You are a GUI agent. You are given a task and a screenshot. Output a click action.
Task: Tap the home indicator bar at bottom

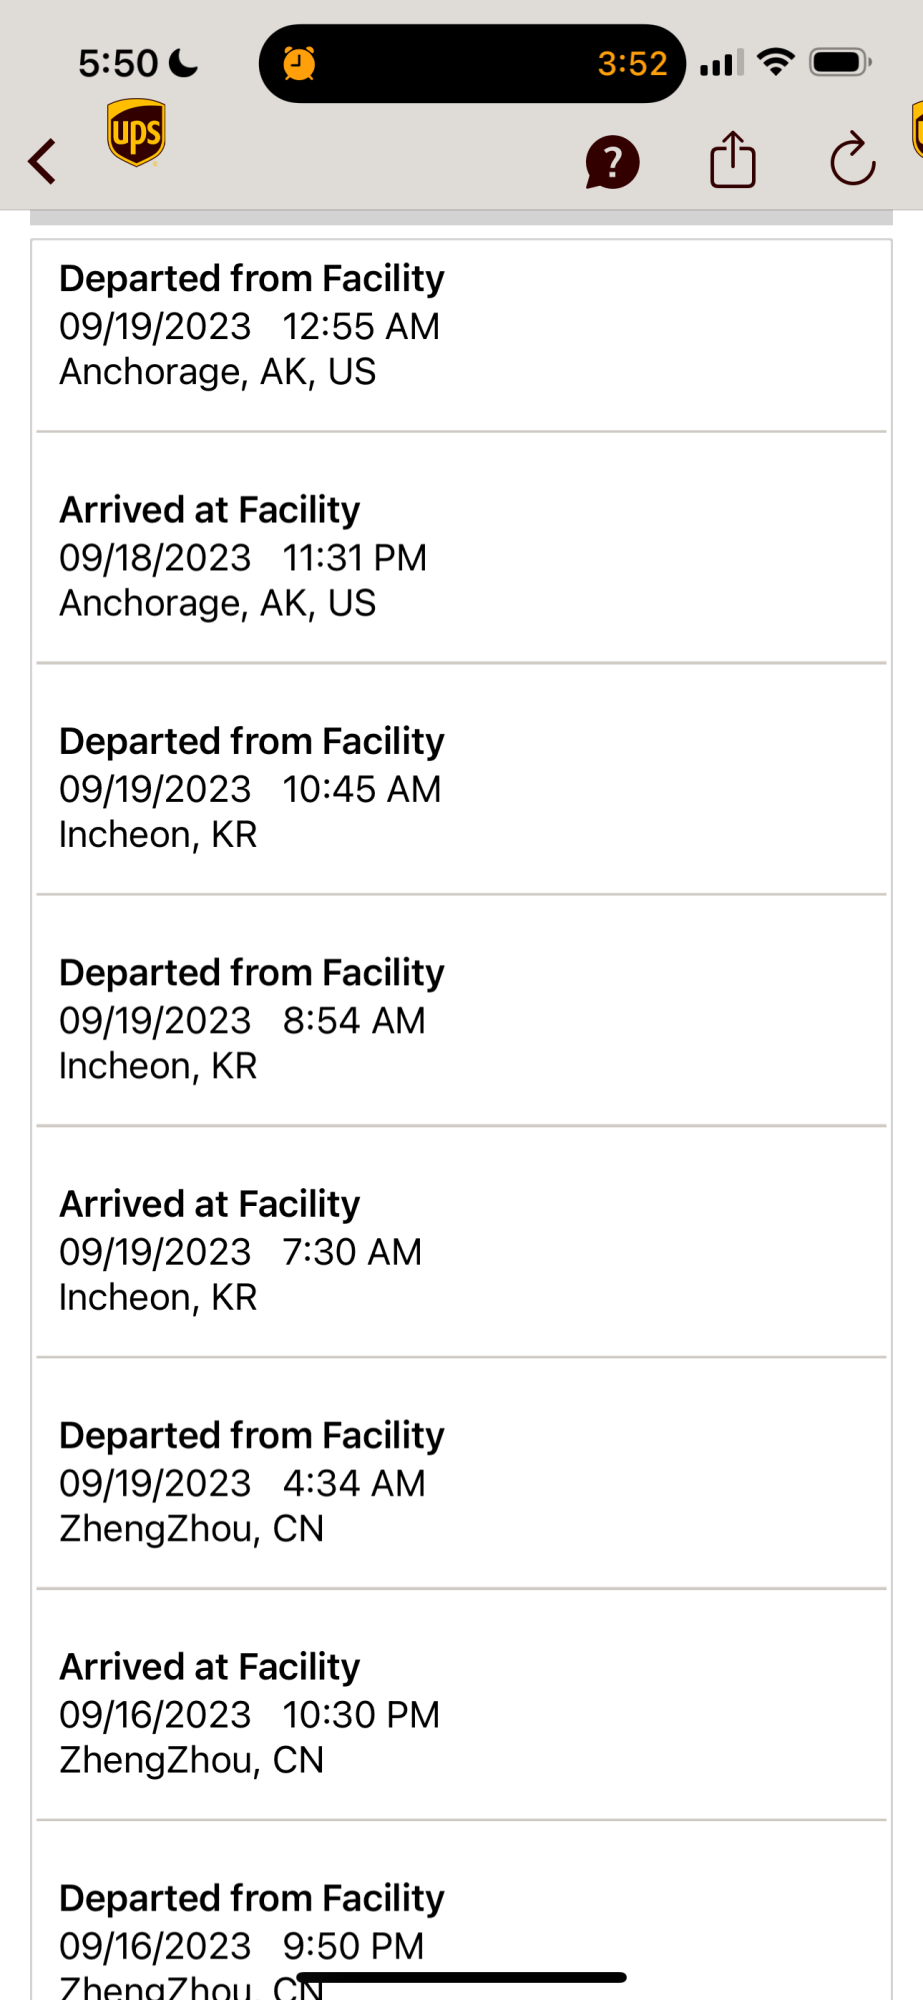pos(462,1977)
